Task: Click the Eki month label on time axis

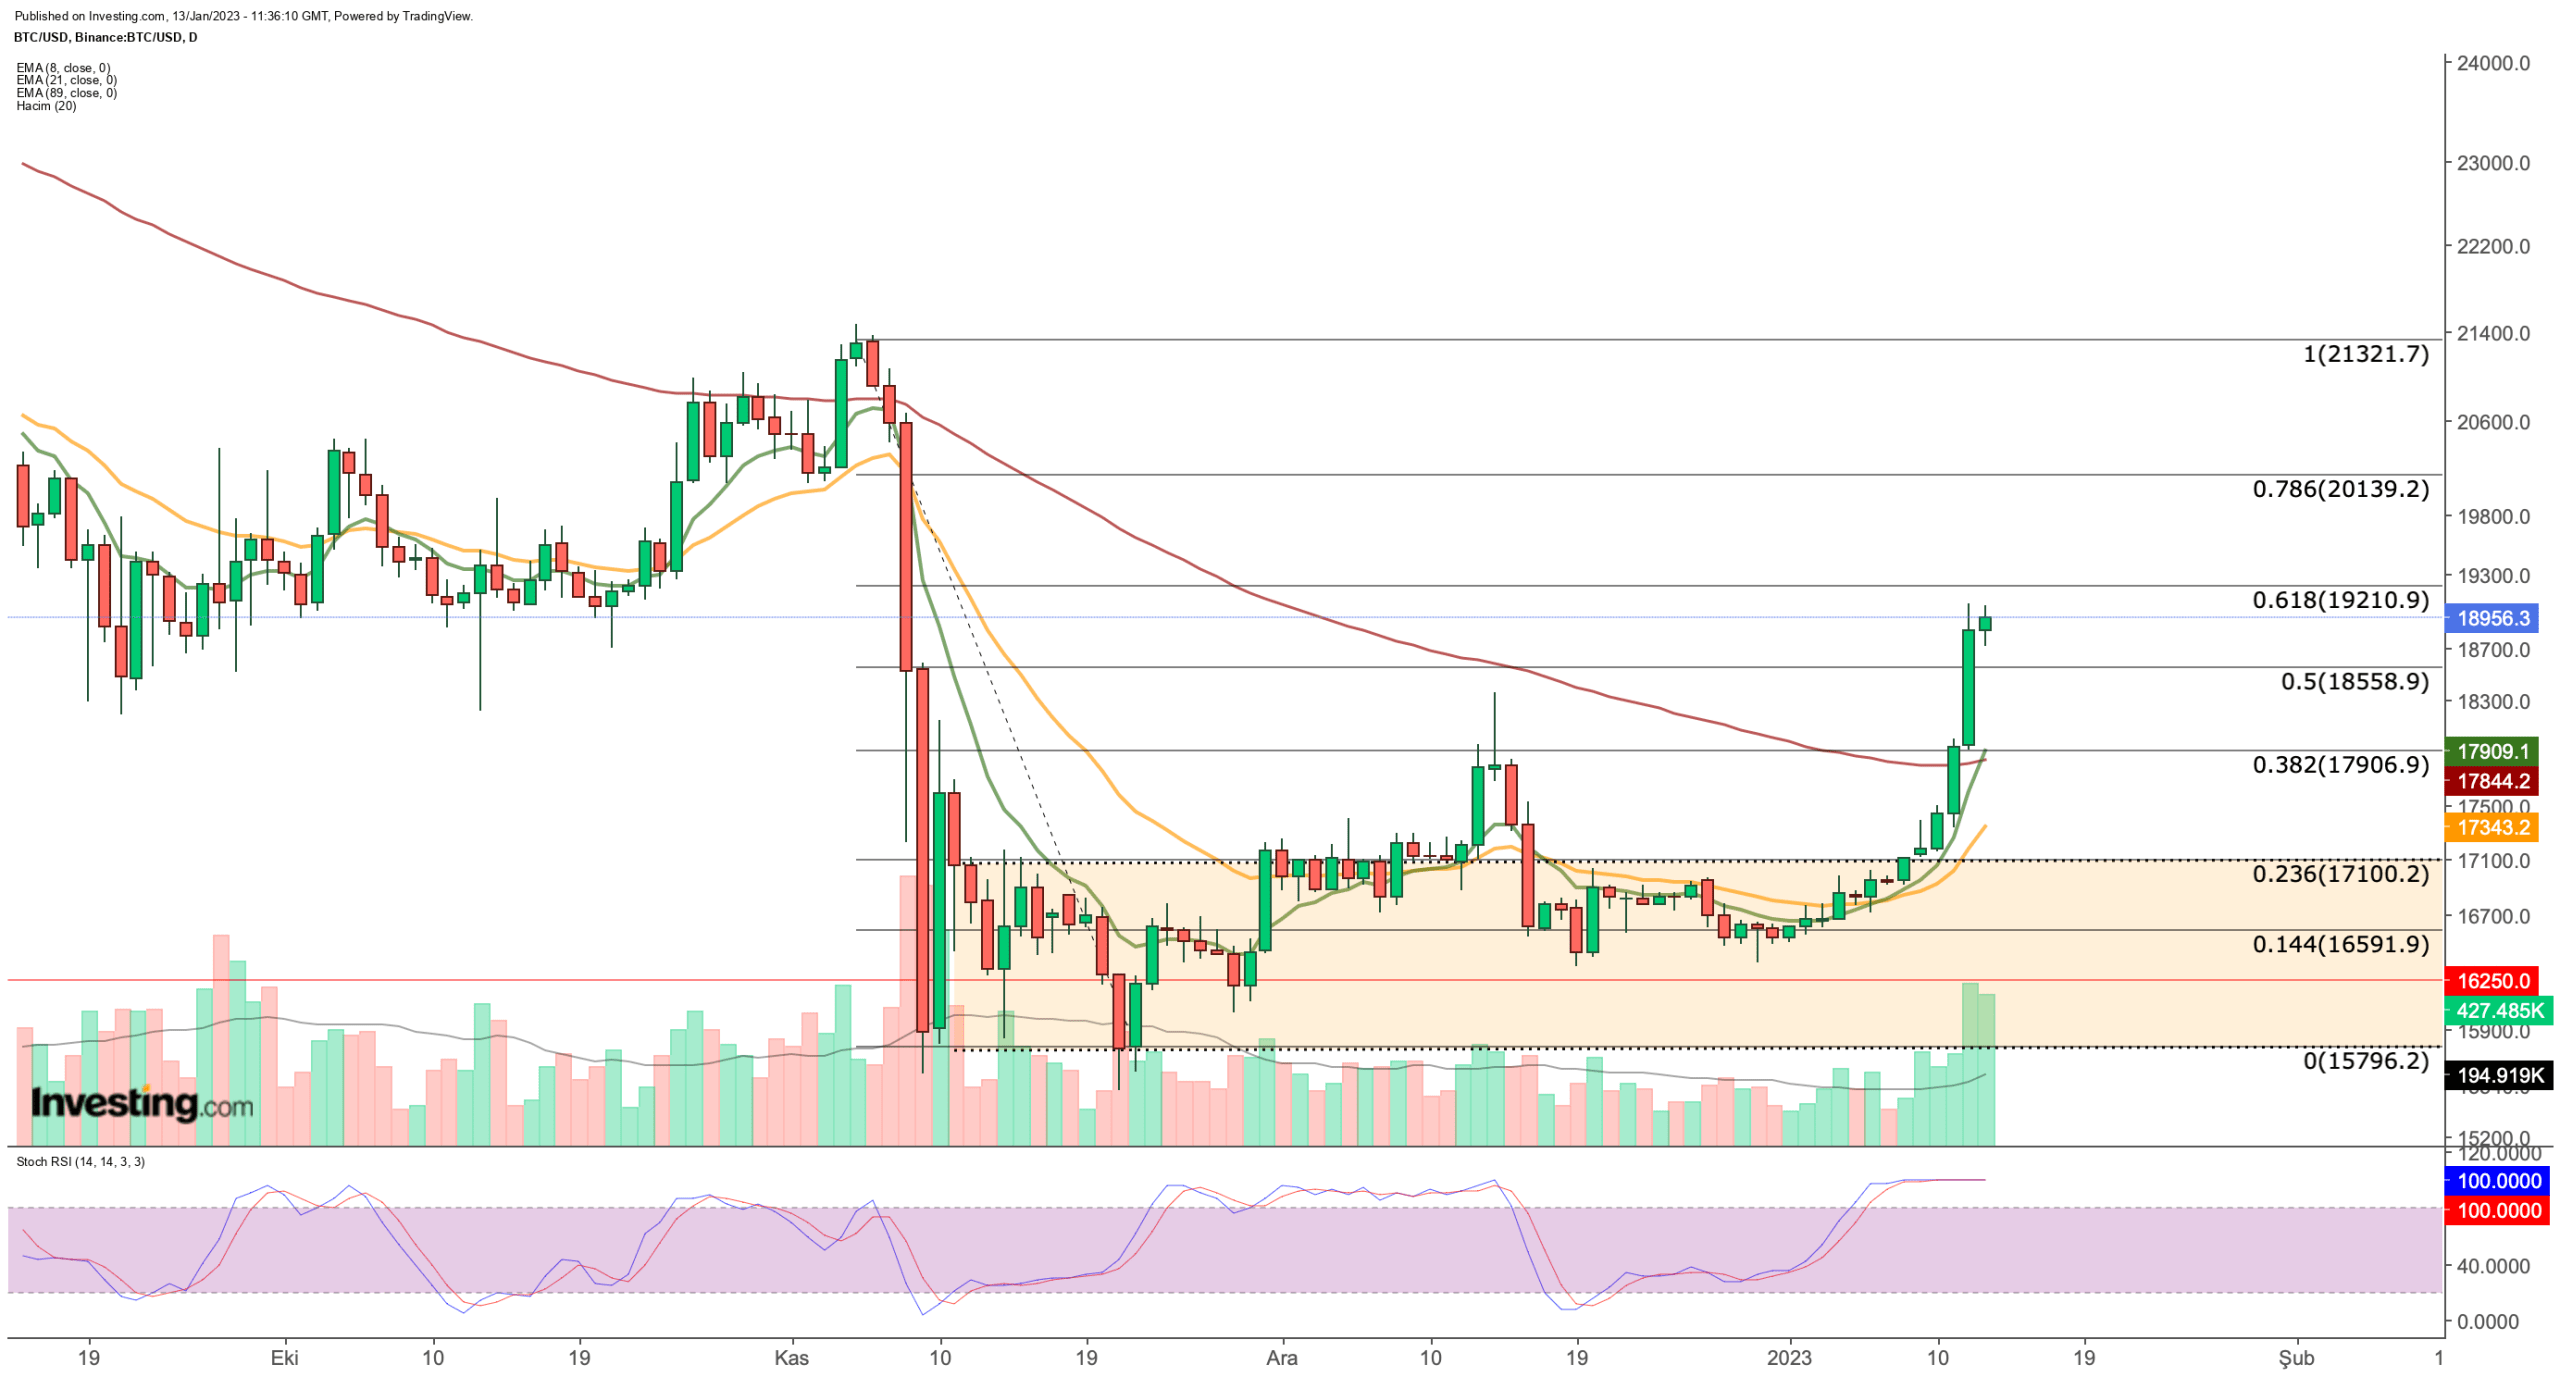Action: (x=285, y=1357)
